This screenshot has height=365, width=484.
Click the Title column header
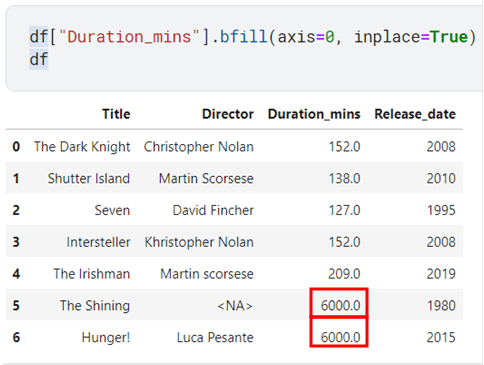pyautogui.click(x=116, y=114)
